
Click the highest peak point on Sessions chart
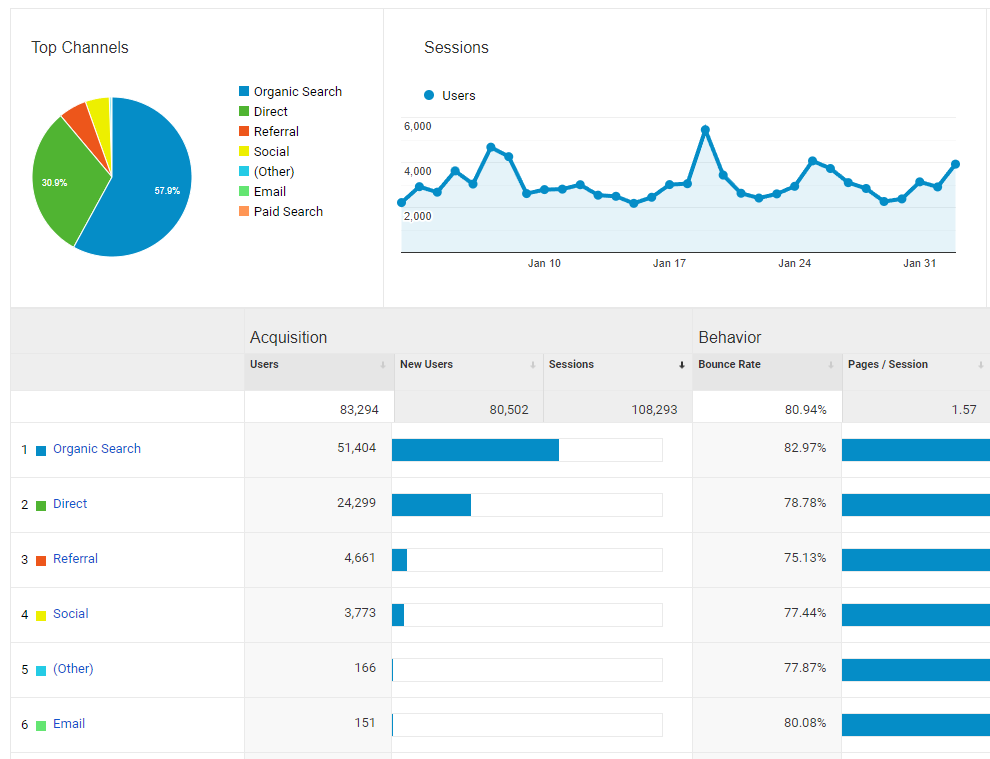pyautogui.click(x=705, y=130)
